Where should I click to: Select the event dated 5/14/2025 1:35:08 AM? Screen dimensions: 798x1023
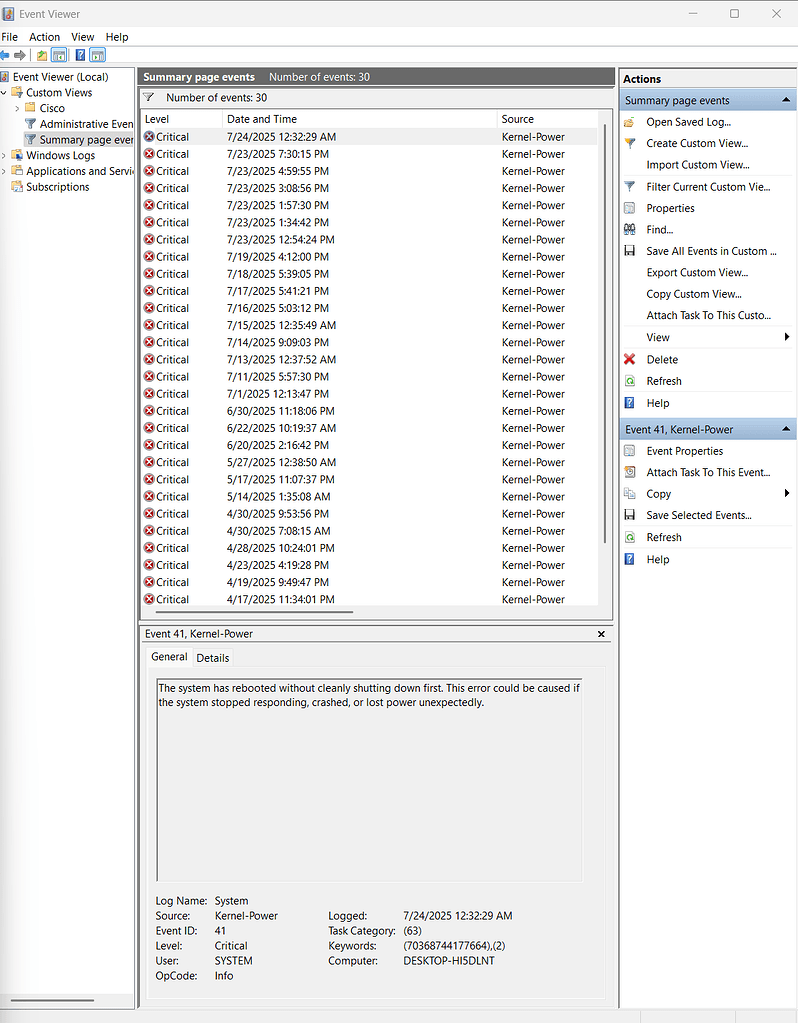coord(369,496)
